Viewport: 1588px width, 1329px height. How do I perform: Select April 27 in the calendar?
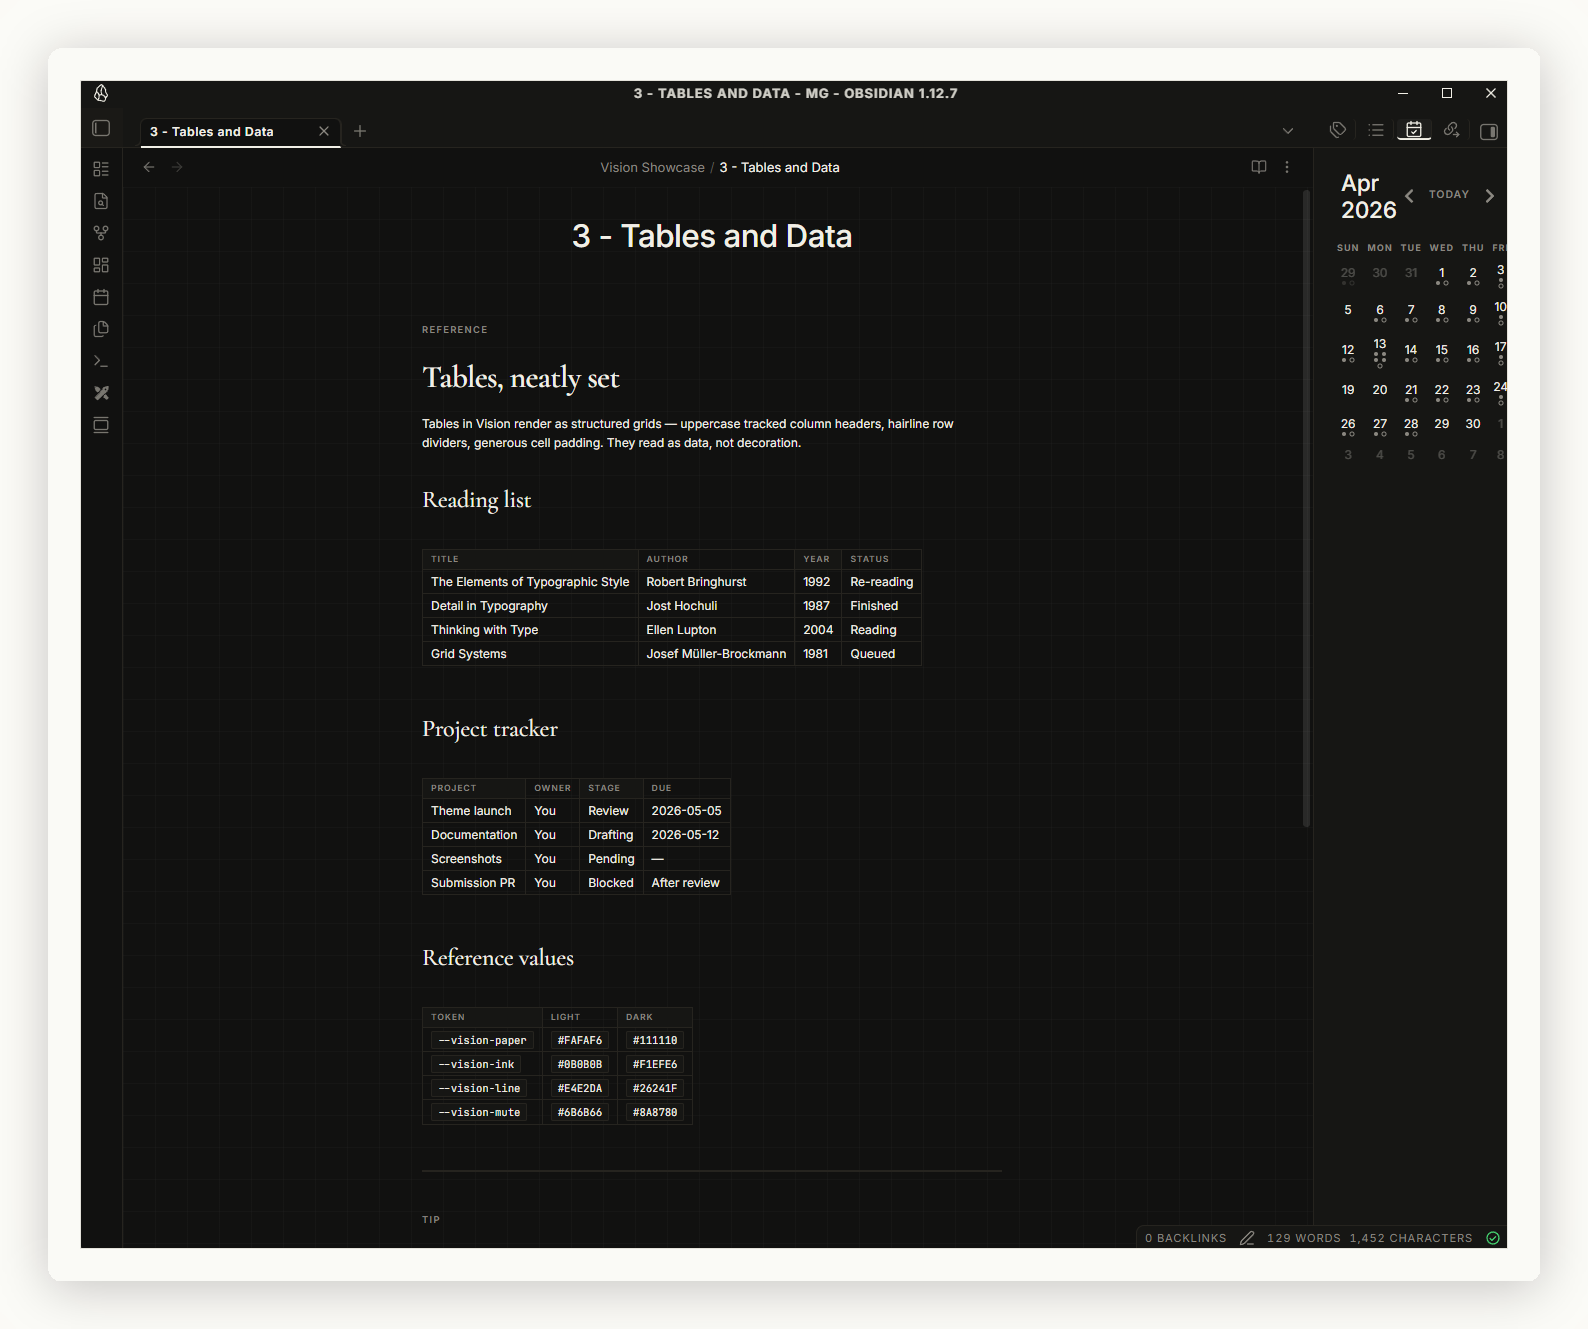[1380, 427]
